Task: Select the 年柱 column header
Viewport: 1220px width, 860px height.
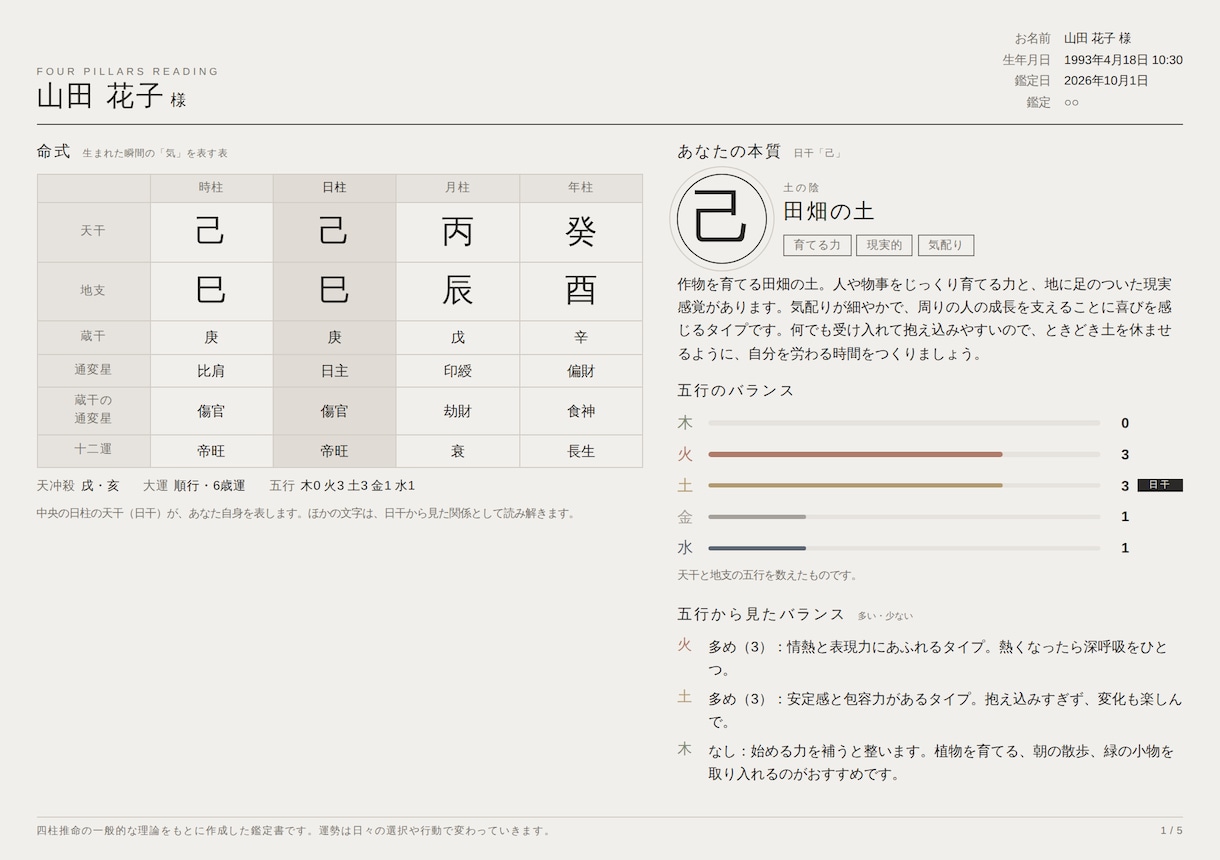Action: tap(581, 188)
